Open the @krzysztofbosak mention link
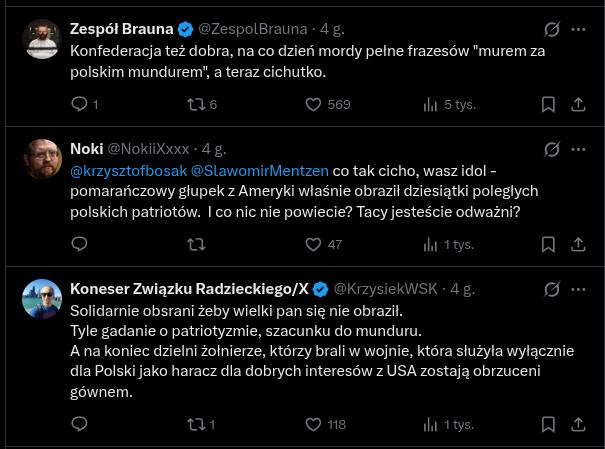Screen dimensions: 605x449 tap(127, 170)
